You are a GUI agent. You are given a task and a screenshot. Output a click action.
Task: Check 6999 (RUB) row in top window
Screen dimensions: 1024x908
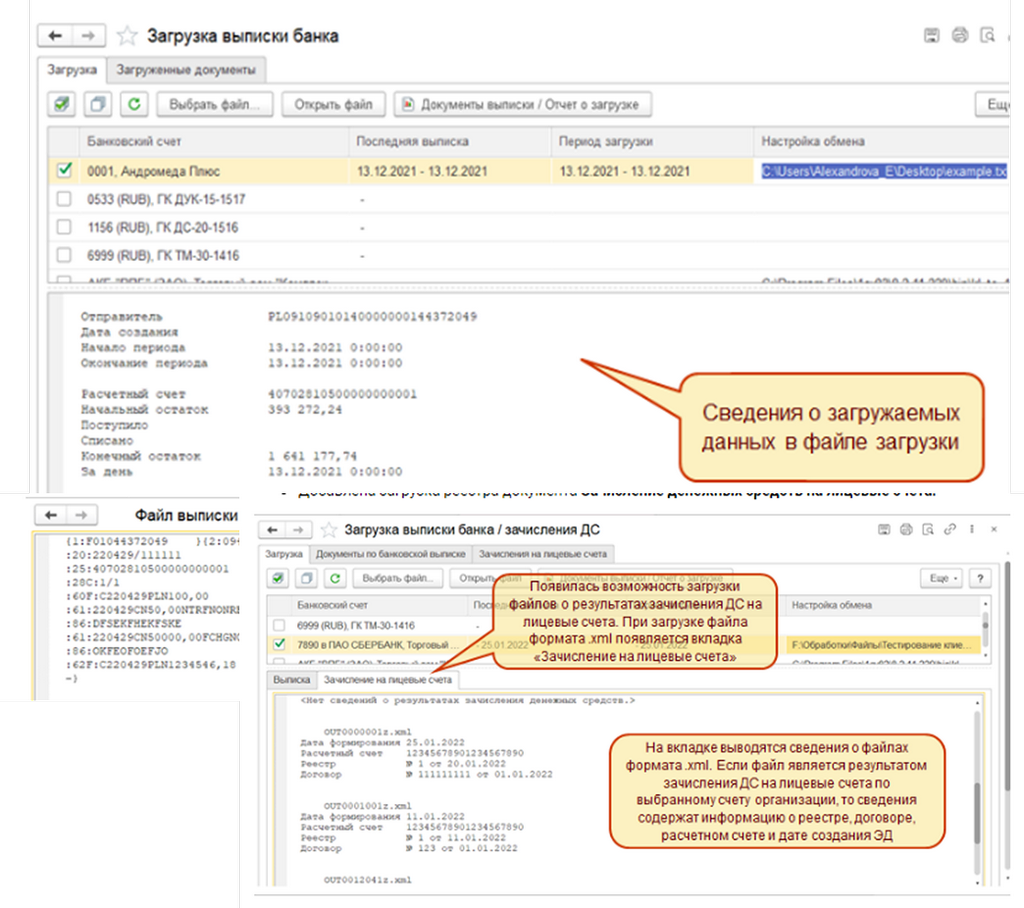(x=64, y=255)
